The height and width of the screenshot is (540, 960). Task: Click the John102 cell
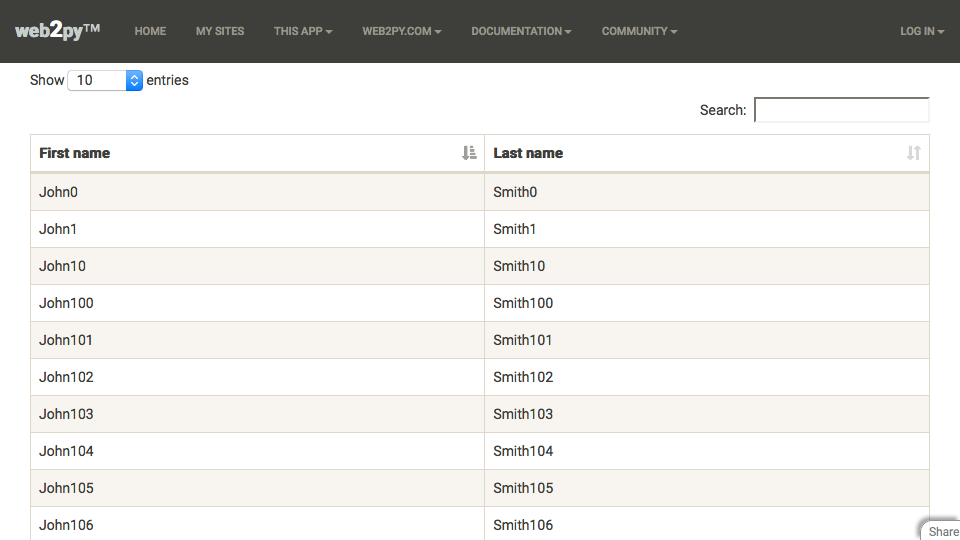coord(257,377)
